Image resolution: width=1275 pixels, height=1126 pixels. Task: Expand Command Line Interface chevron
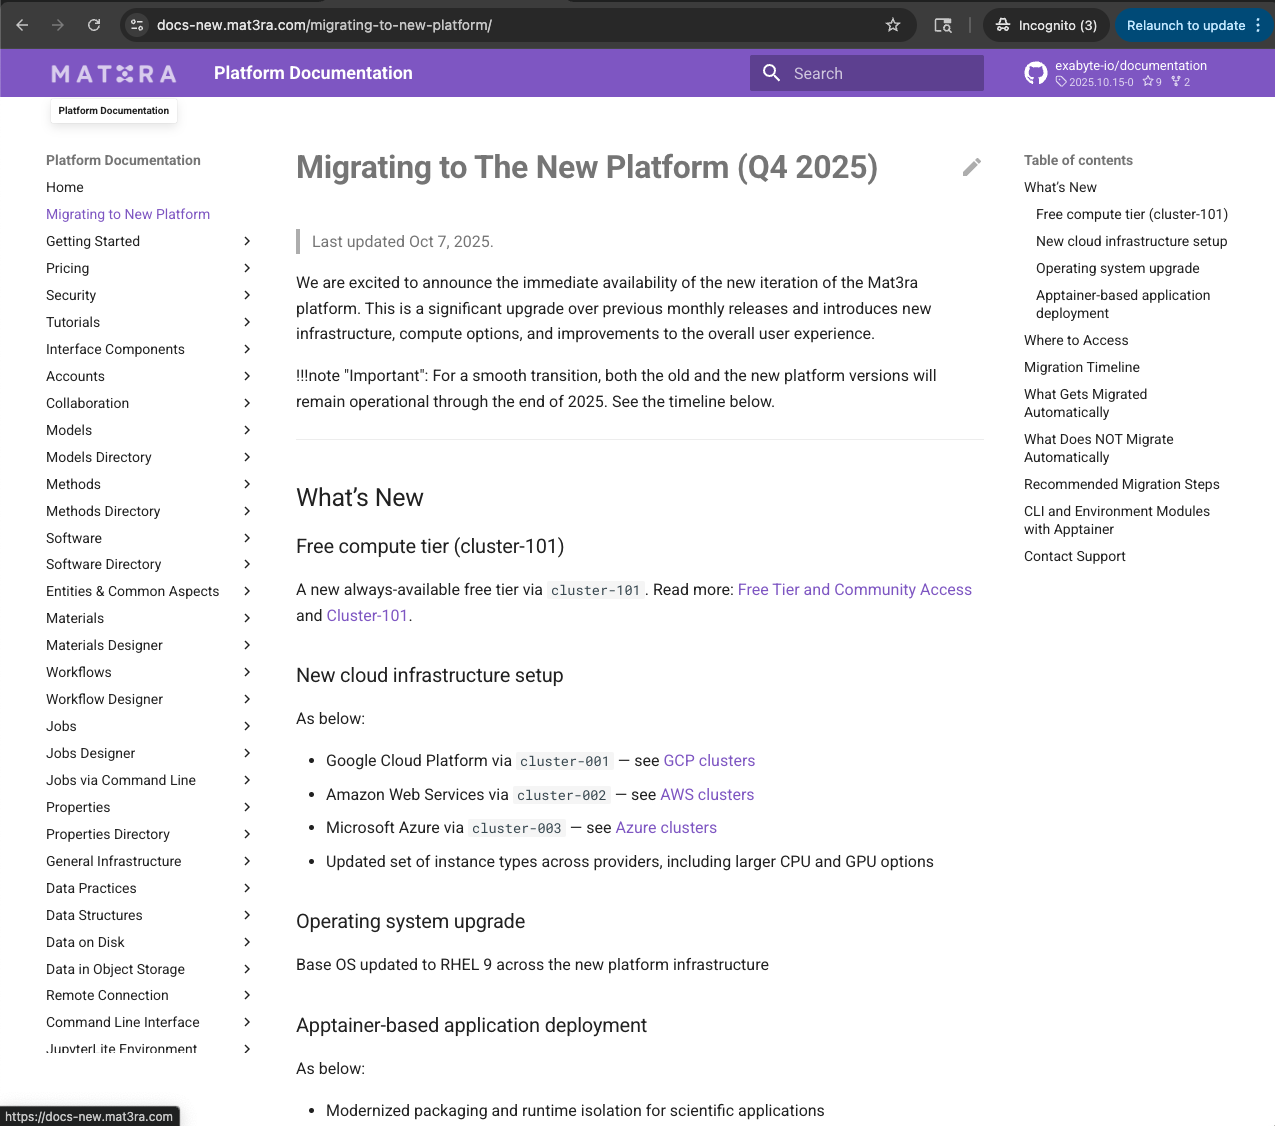coord(247,1022)
